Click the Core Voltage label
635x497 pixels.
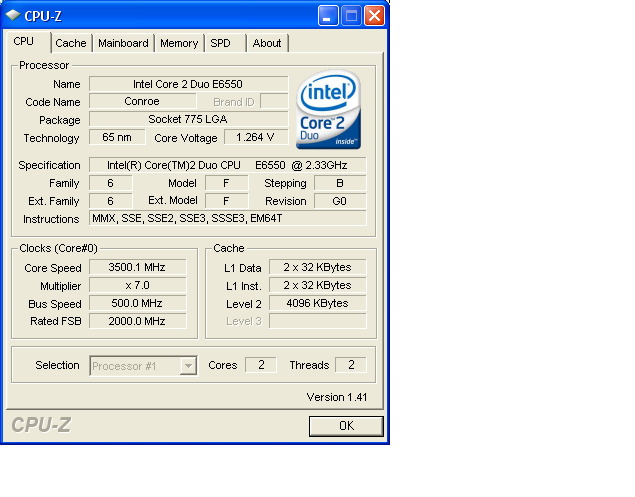point(185,138)
